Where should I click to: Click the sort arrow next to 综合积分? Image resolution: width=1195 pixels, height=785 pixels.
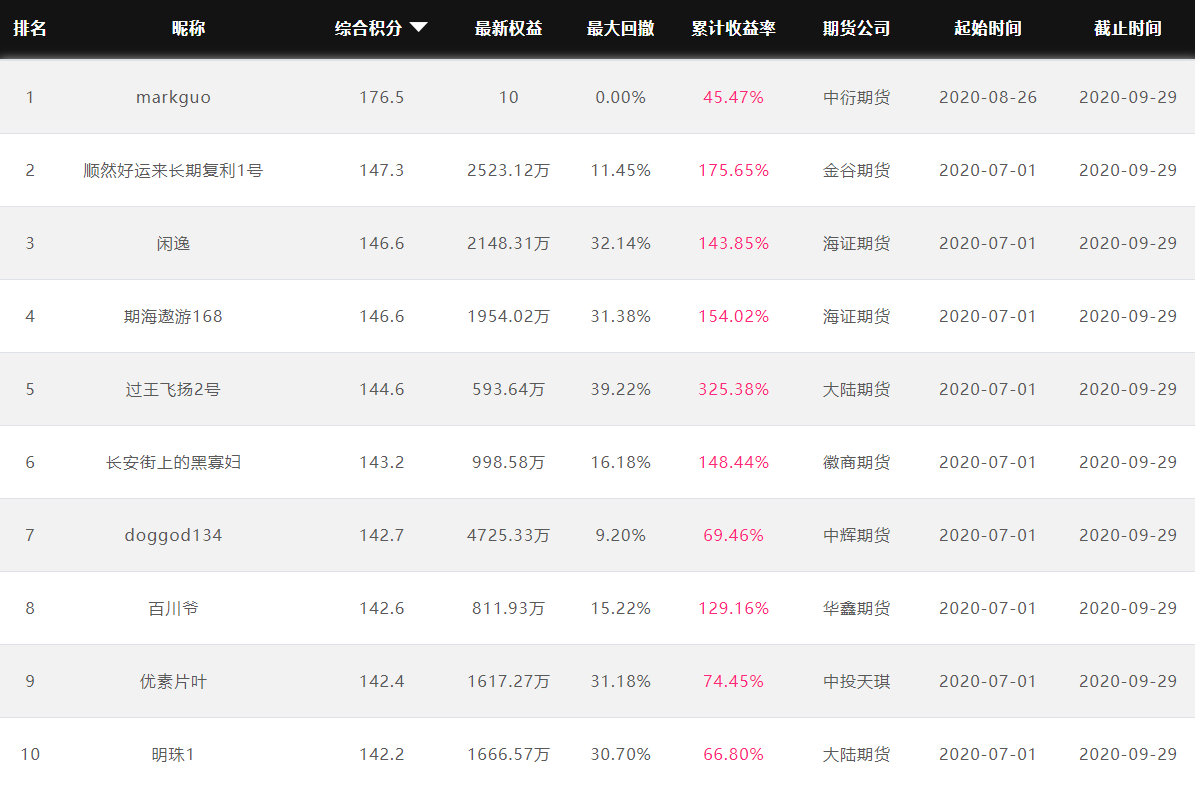(x=418, y=27)
